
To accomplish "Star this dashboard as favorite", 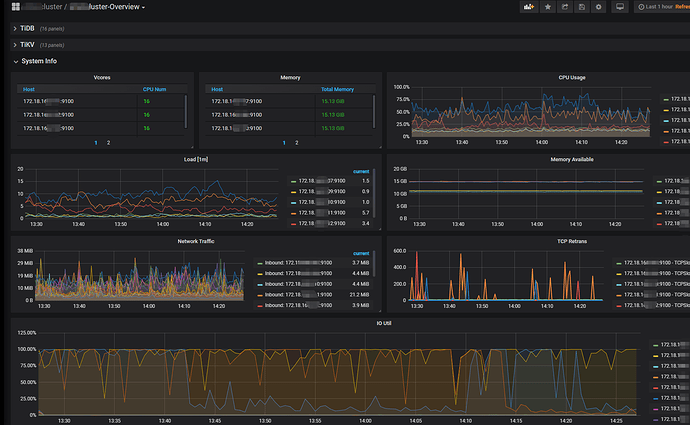I will [x=547, y=7].
